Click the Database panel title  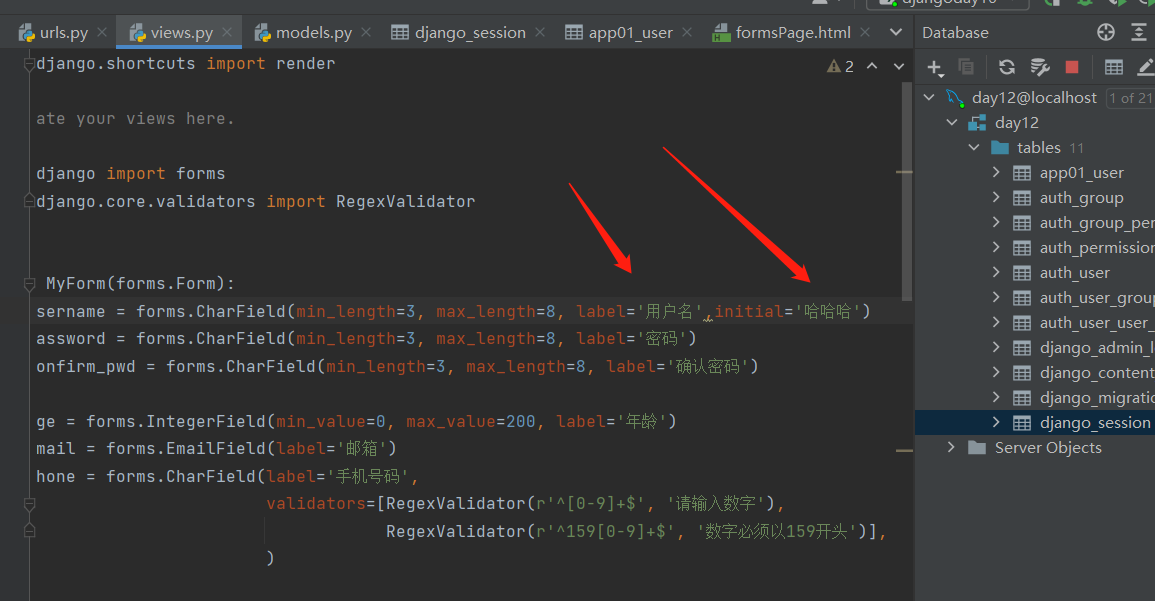[955, 32]
